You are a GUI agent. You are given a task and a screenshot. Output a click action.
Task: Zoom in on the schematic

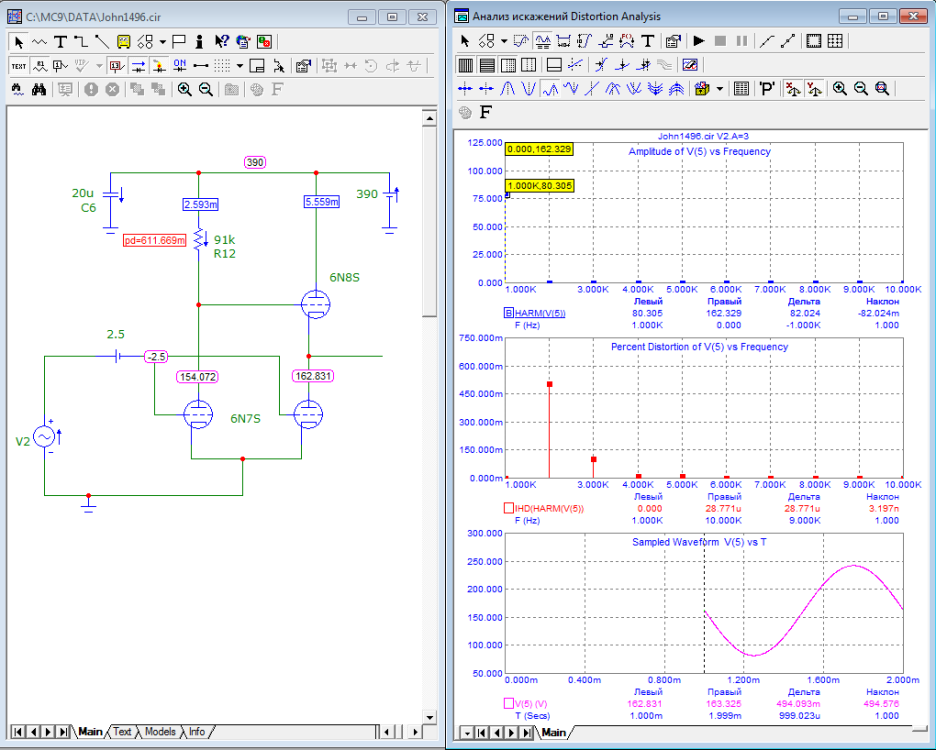tap(184, 89)
